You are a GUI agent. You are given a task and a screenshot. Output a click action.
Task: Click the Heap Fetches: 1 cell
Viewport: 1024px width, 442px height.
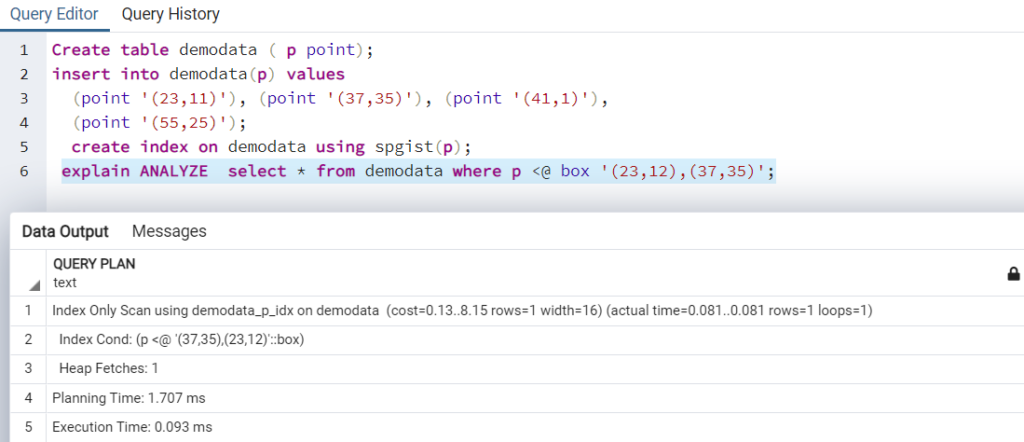click(x=534, y=368)
